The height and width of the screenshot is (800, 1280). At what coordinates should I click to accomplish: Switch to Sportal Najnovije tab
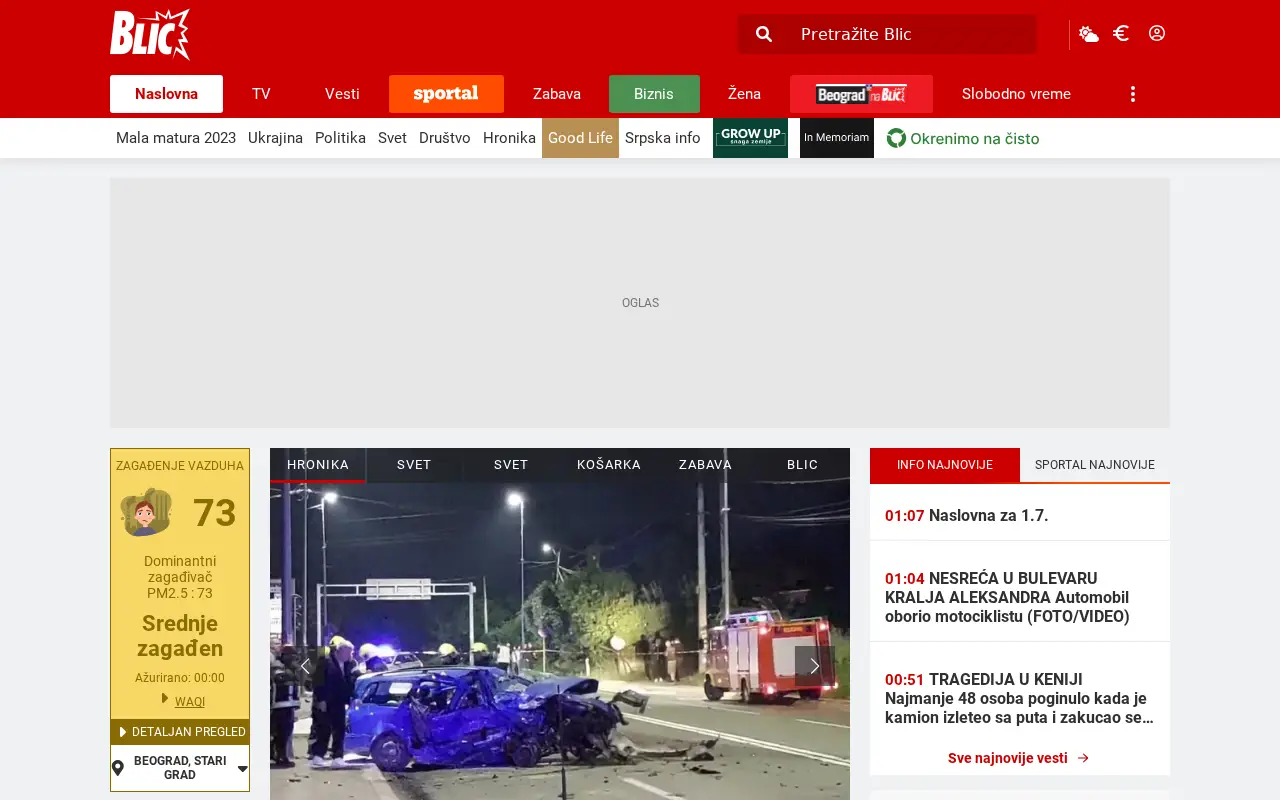[x=1095, y=465]
